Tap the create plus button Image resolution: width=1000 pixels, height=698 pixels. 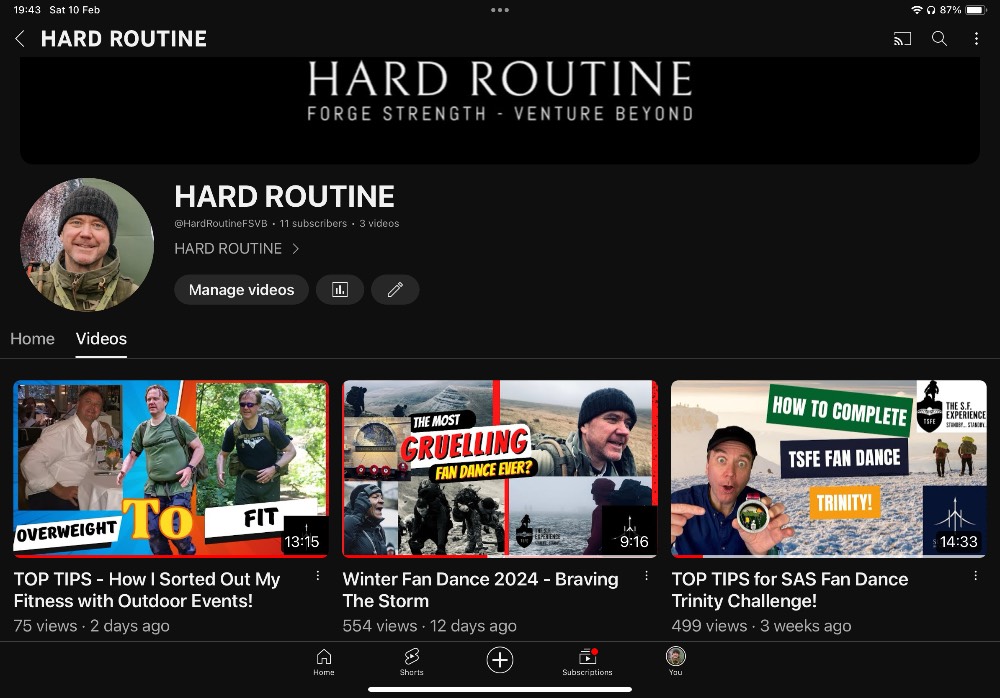click(x=500, y=660)
